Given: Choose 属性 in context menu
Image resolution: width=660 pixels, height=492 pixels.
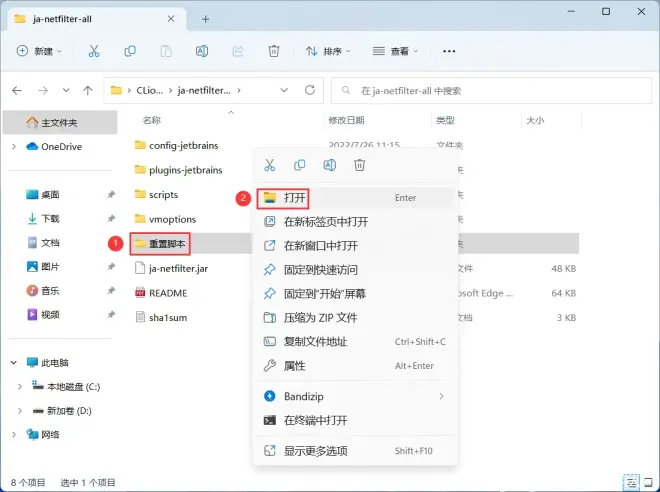Looking at the screenshot, I should point(356,366).
